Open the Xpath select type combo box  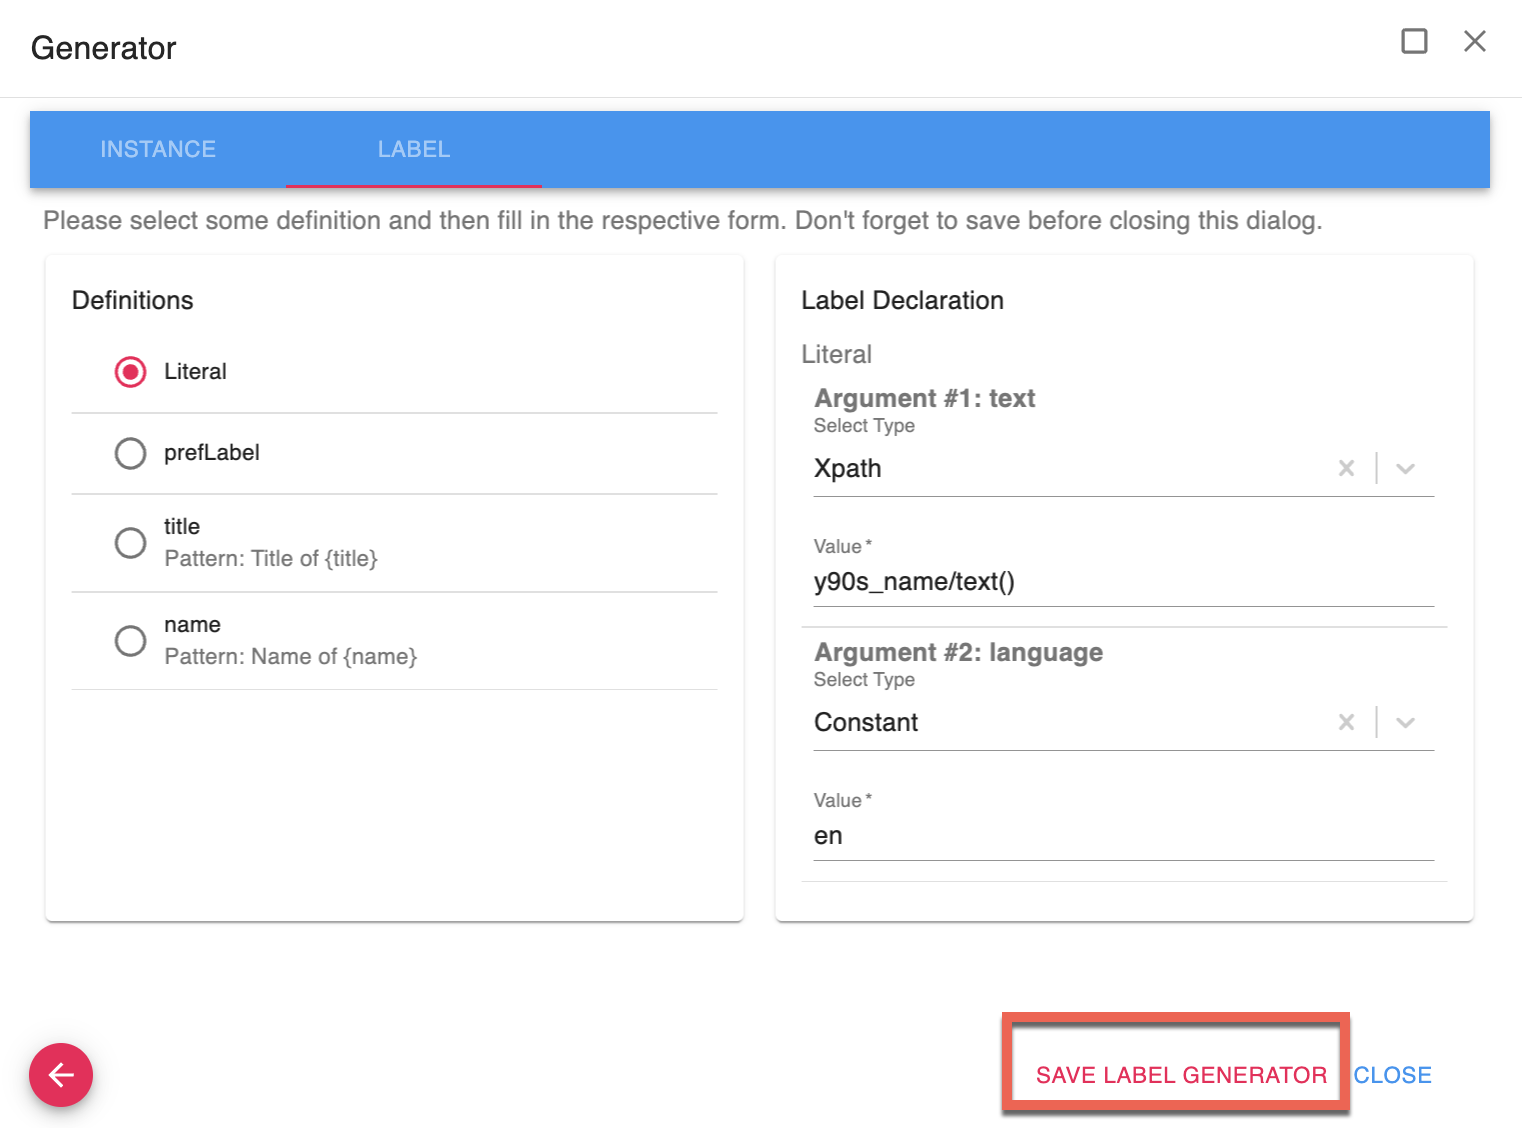pyautogui.click(x=1060, y=468)
